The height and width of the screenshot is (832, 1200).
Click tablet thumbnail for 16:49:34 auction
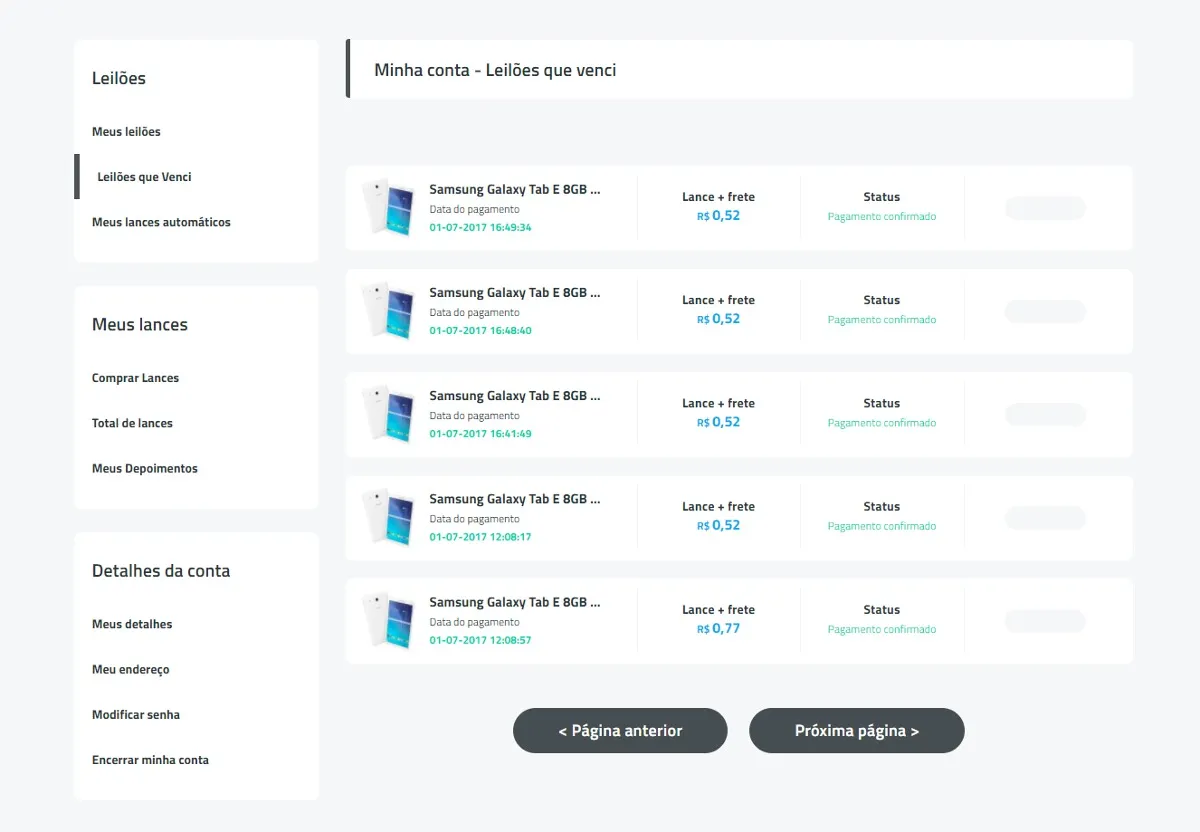(389, 208)
